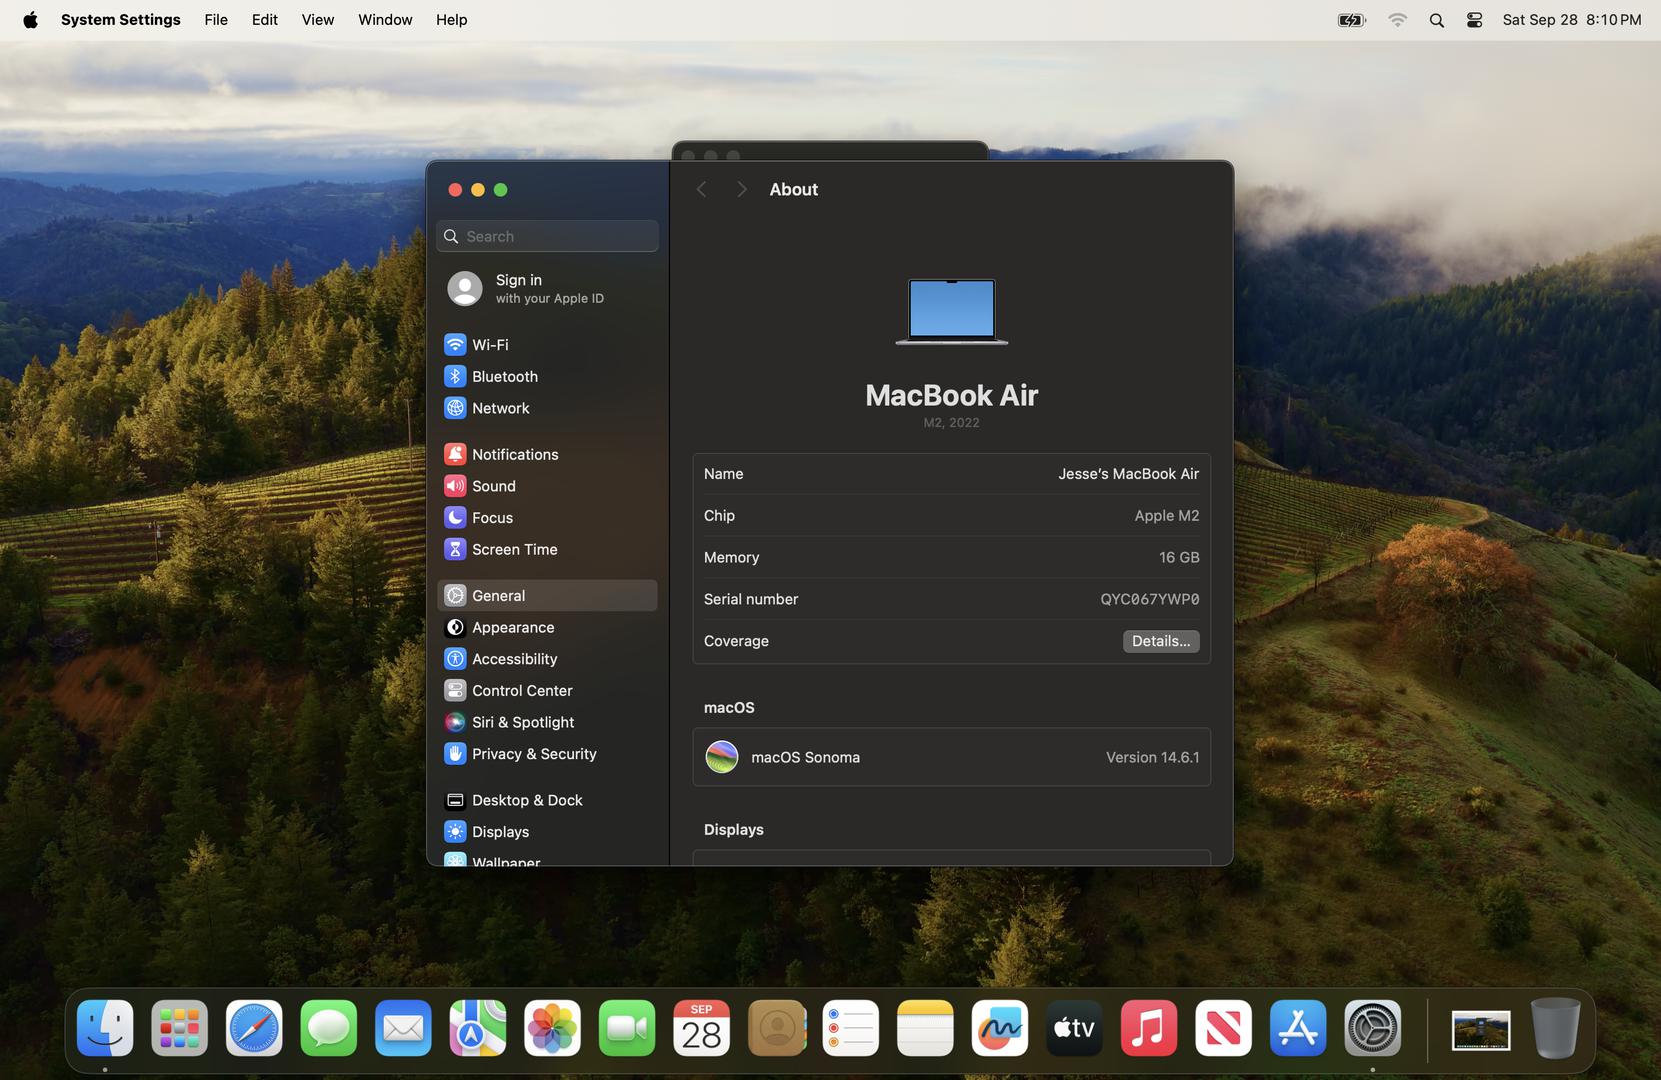The height and width of the screenshot is (1080, 1661).
Task: Go to Sound settings
Action: pyautogui.click(x=493, y=486)
